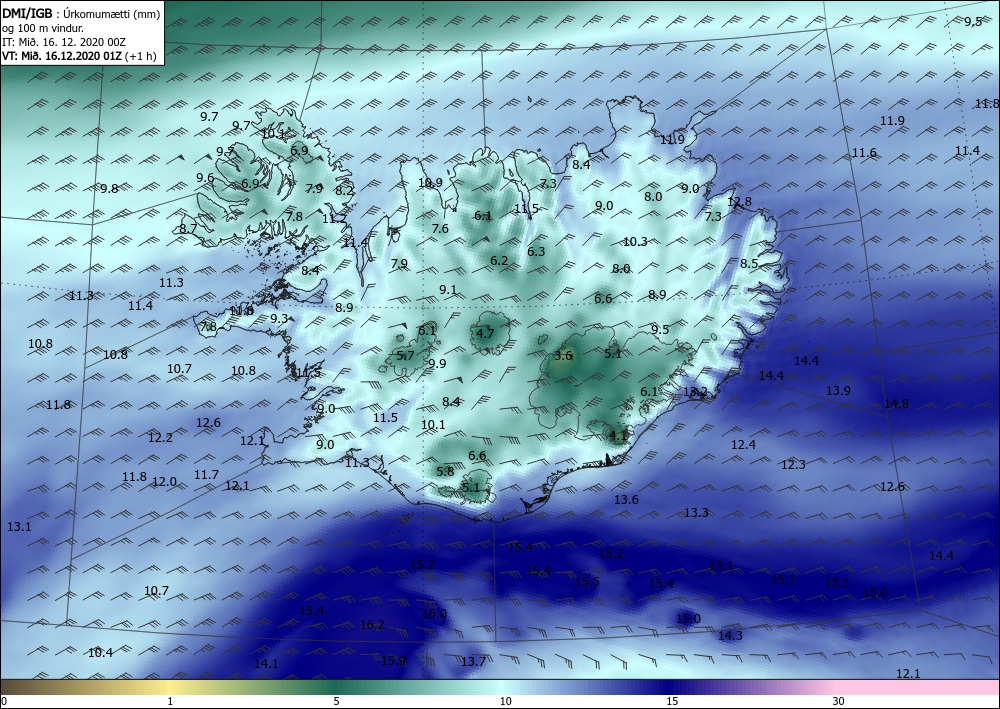Image resolution: width=1000 pixels, height=709 pixels.
Task: Click the 3.6 value on the glacier
Action: click(x=564, y=356)
